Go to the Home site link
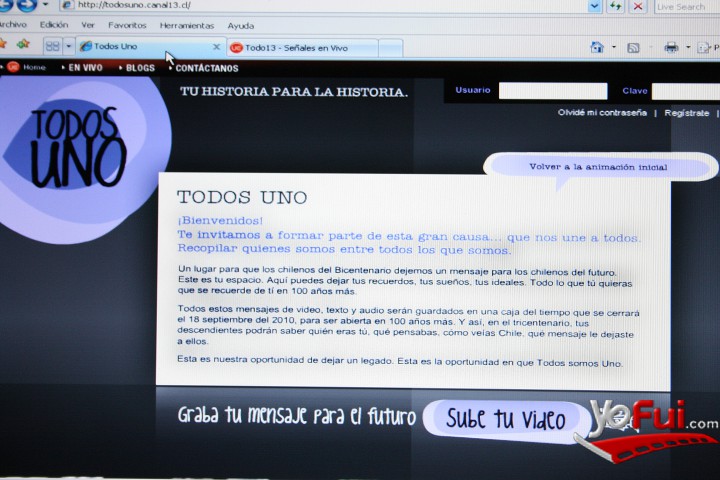This screenshot has height=480, width=720. pyautogui.click(x=34, y=67)
